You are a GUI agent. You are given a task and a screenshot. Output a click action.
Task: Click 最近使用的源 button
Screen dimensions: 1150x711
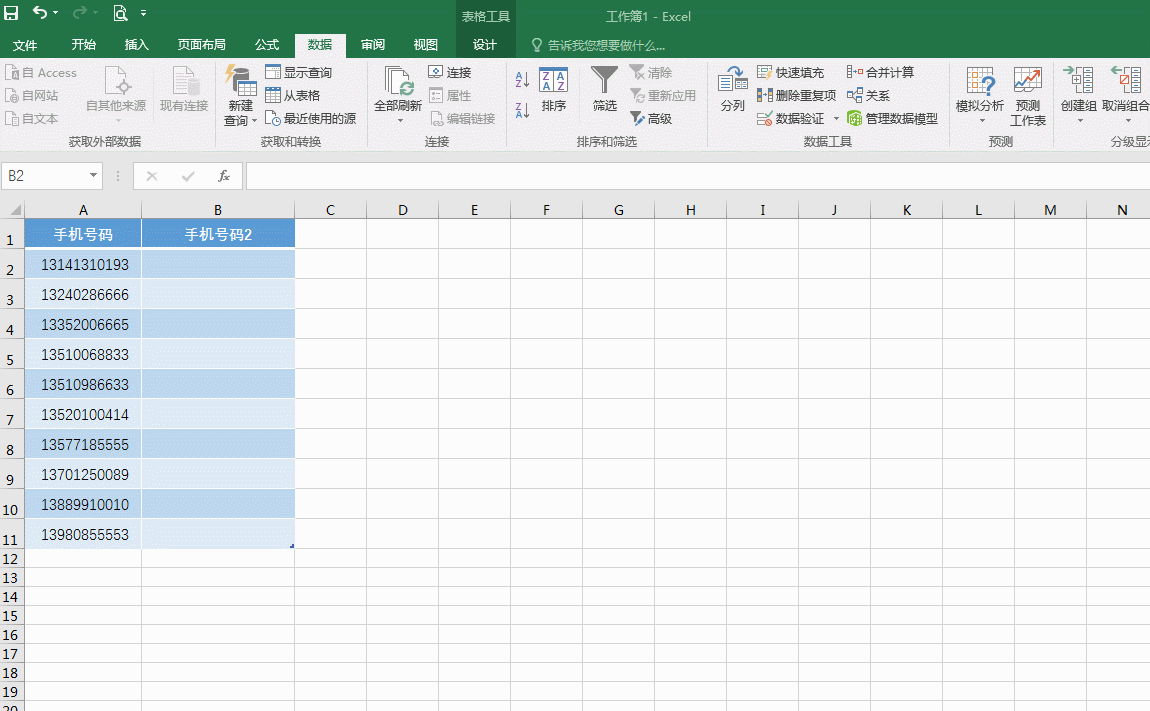pos(310,118)
